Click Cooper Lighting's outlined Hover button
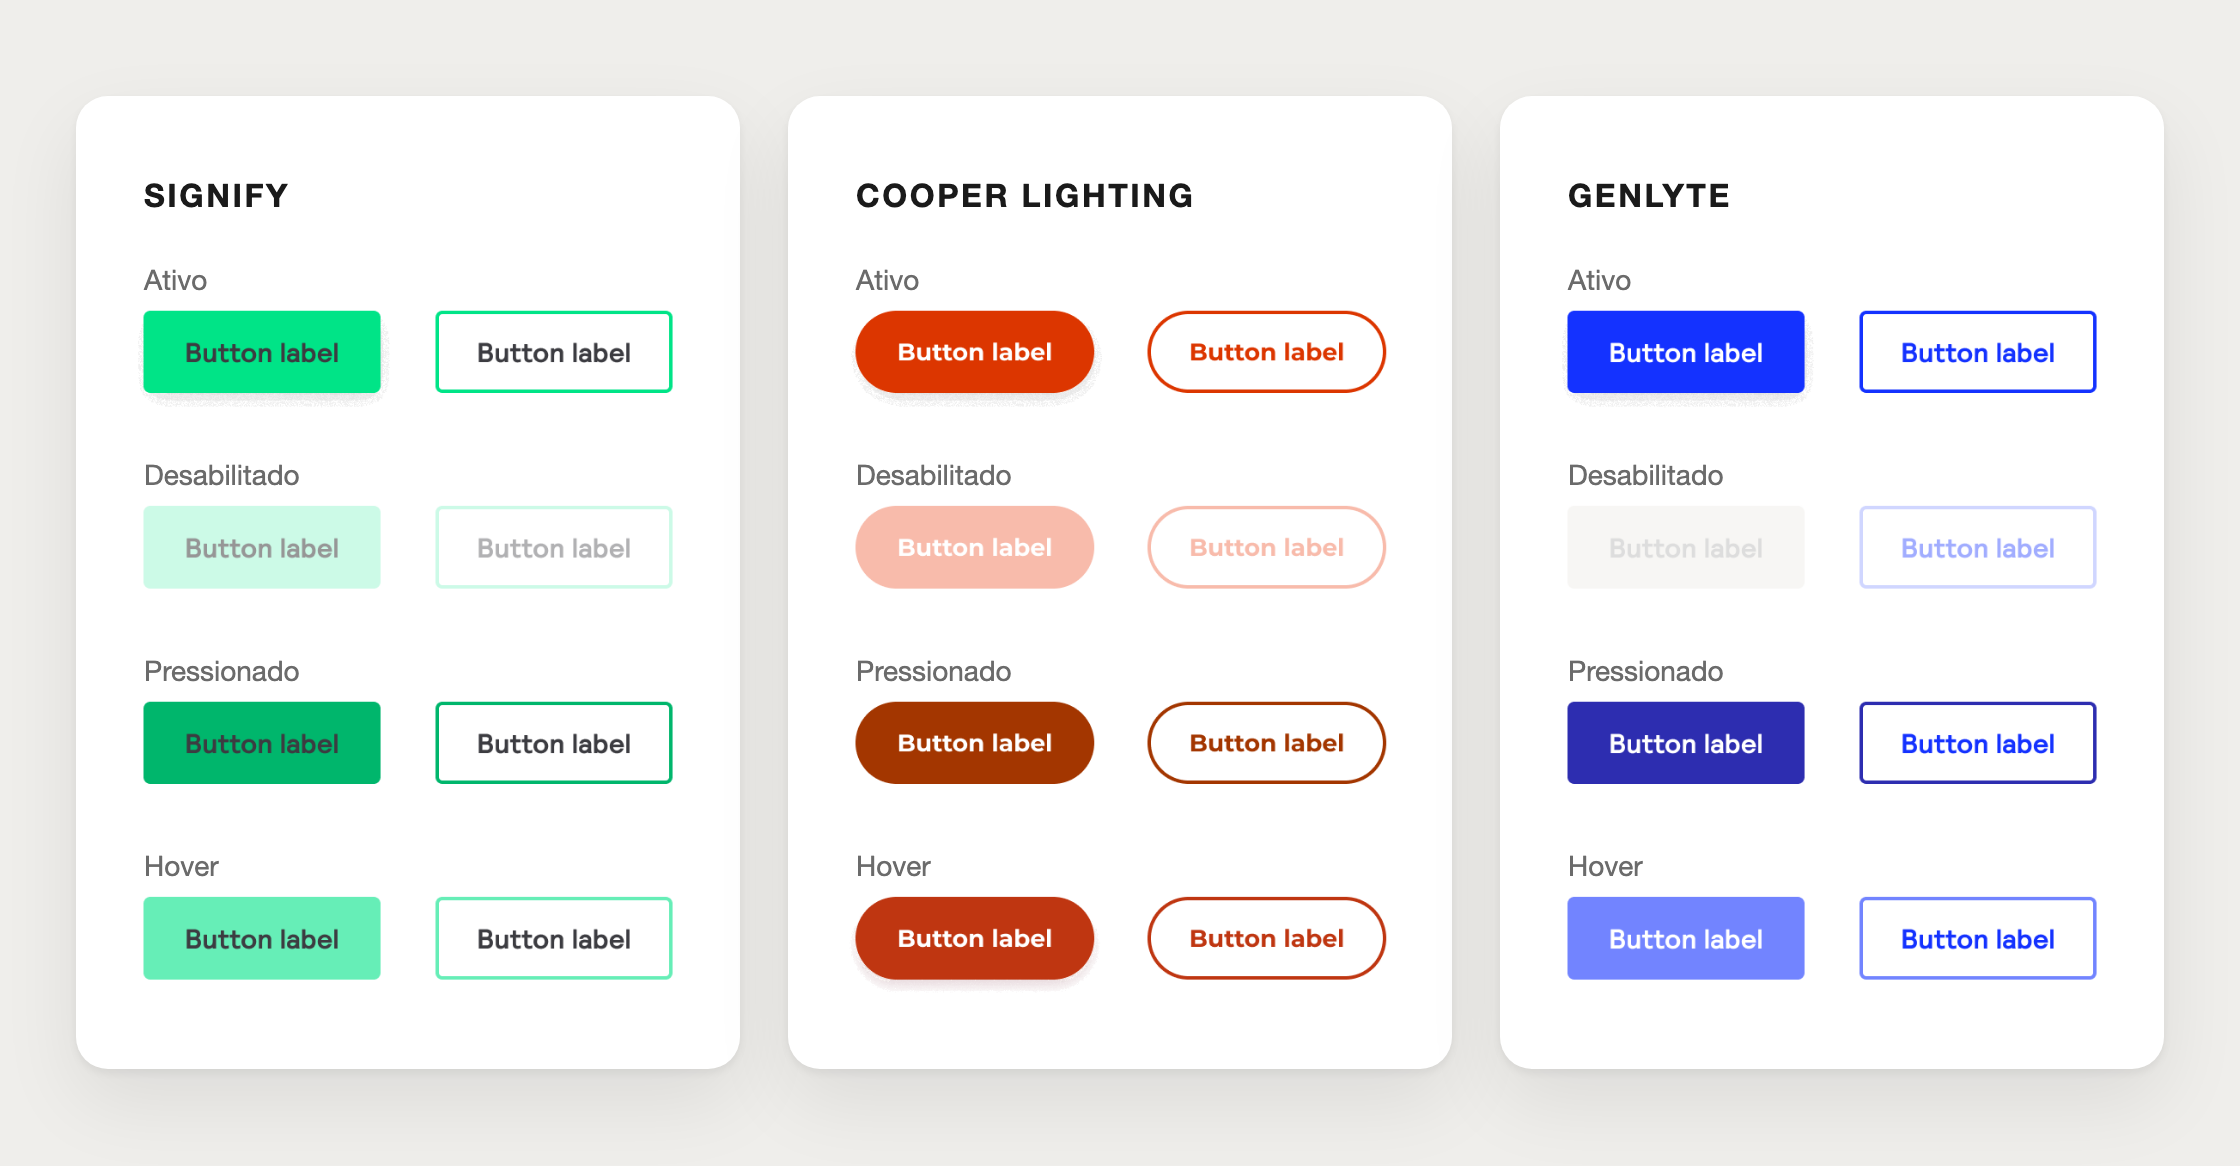This screenshot has height=1166, width=2240. pos(1267,938)
